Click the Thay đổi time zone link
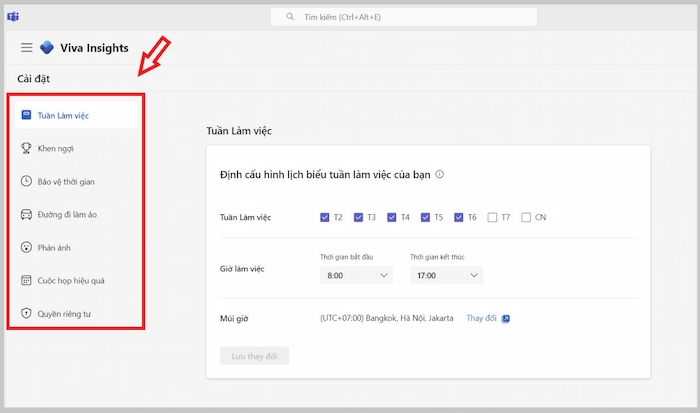The height and width of the screenshot is (413, 700). pyautogui.click(x=481, y=318)
